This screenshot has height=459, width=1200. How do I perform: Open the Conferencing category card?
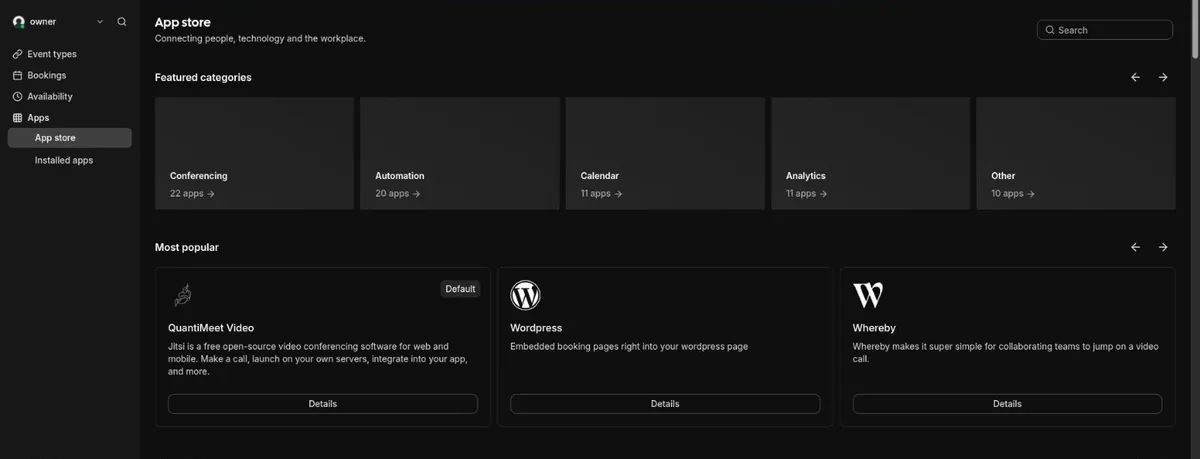pyautogui.click(x=255, y=153)
